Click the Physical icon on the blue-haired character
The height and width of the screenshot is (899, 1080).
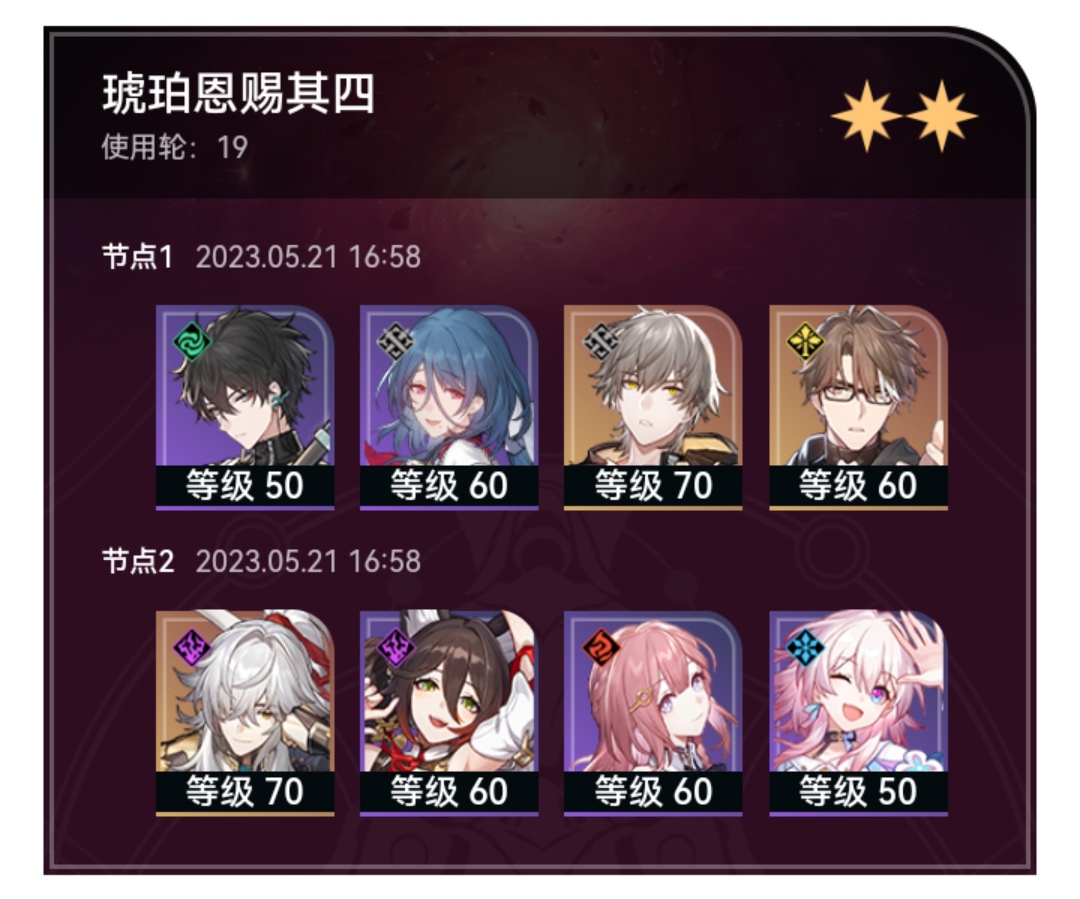pos(395,342)
